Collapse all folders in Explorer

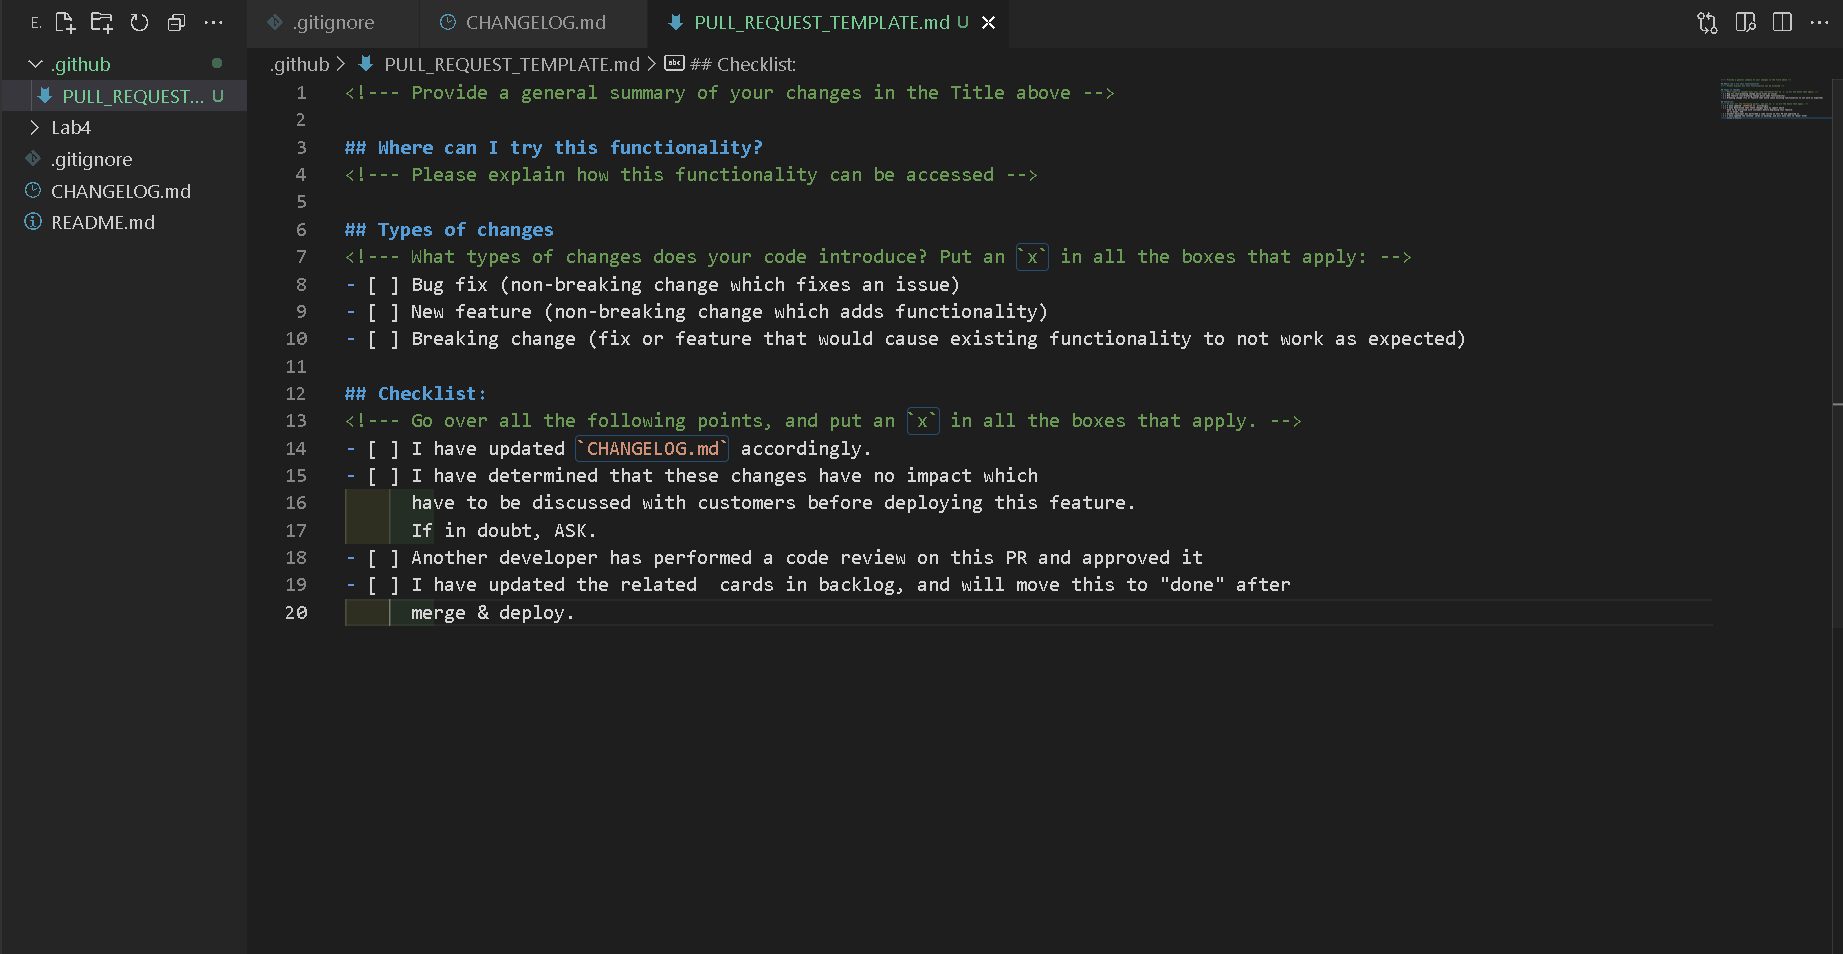[x=176, y=22]
